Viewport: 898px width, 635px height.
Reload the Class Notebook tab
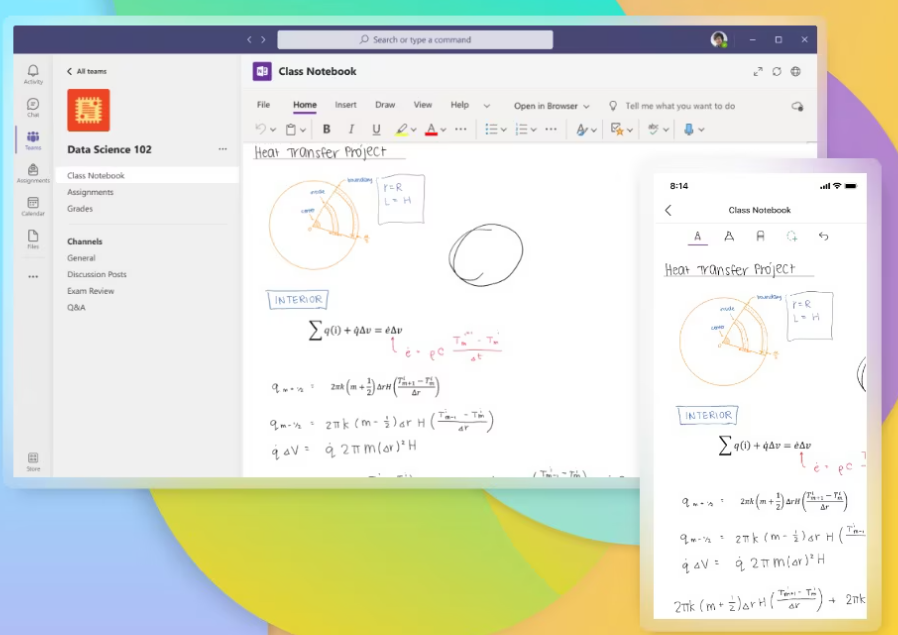(x=777, y=72)
